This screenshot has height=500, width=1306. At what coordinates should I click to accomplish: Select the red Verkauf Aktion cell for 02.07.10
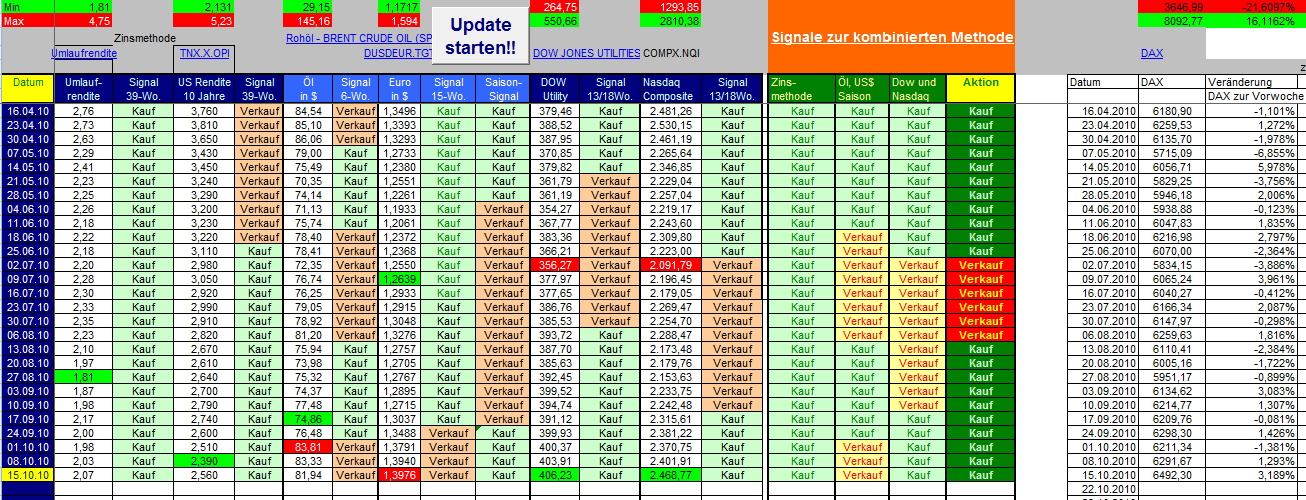point(980,265)
